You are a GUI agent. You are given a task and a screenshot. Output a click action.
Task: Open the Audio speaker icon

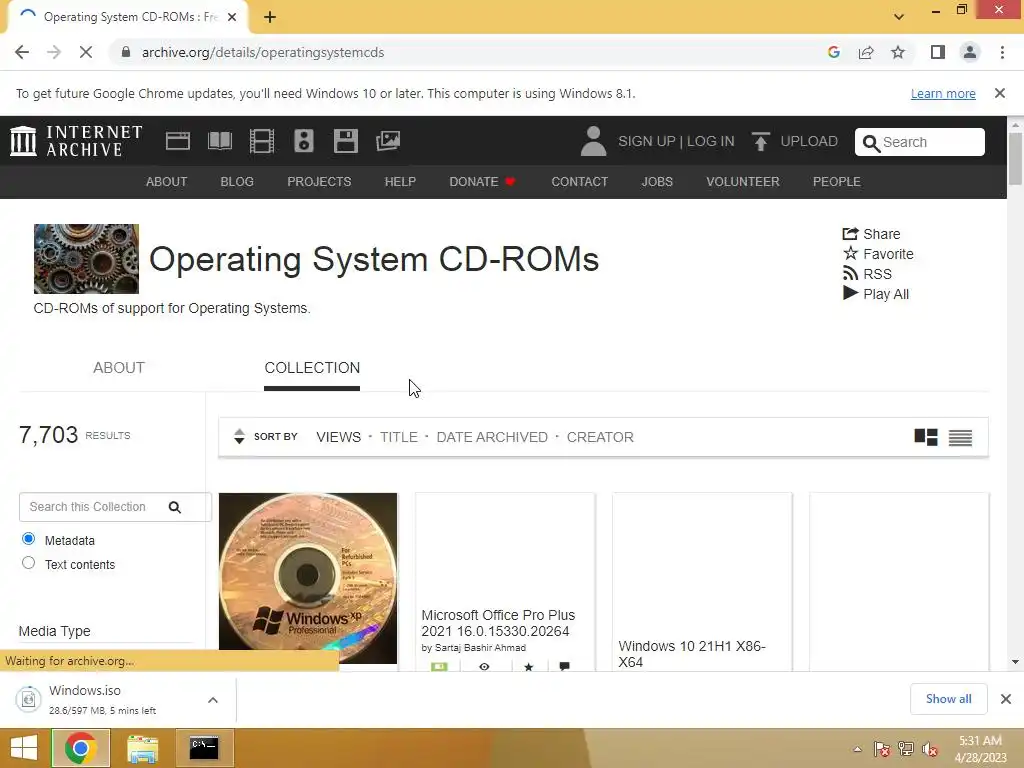click(304, 141)
